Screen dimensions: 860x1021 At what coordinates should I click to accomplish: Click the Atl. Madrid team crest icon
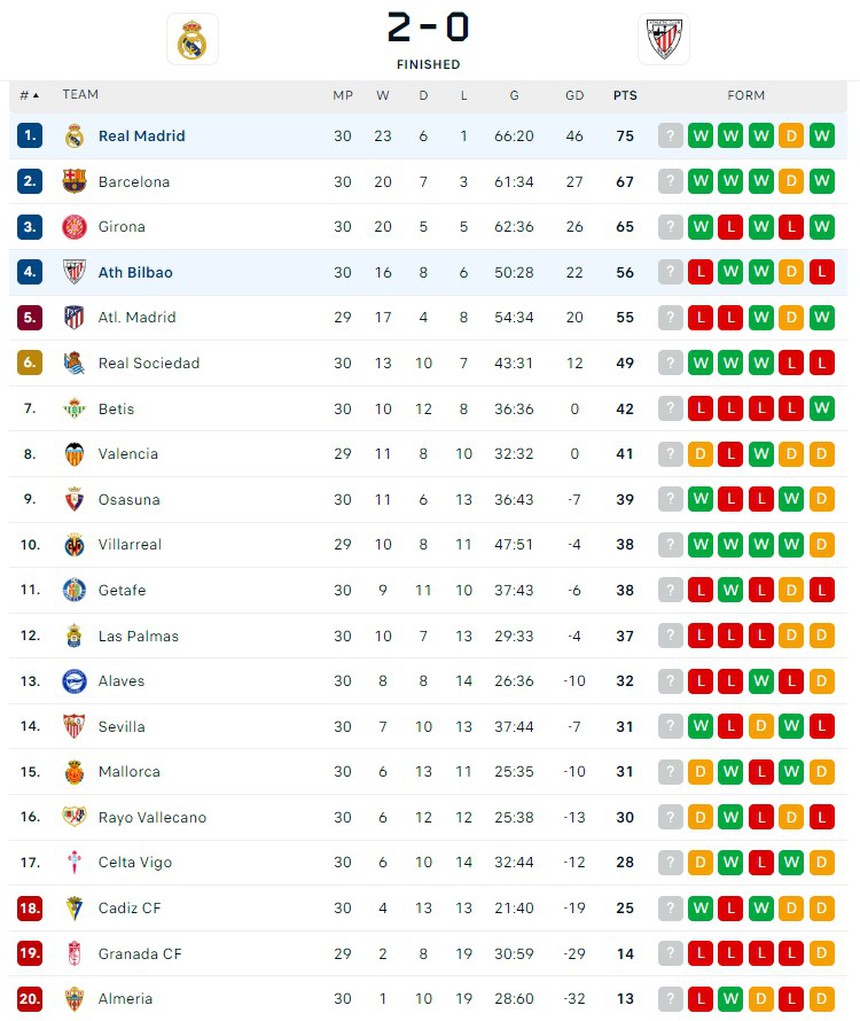74,317
